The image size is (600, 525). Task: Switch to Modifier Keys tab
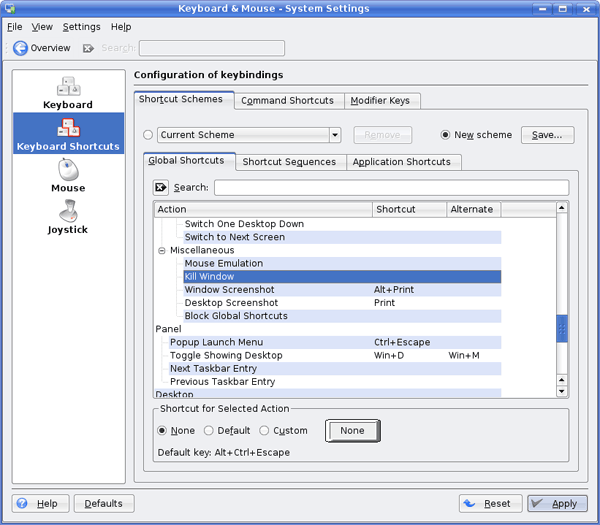[382, 101]
